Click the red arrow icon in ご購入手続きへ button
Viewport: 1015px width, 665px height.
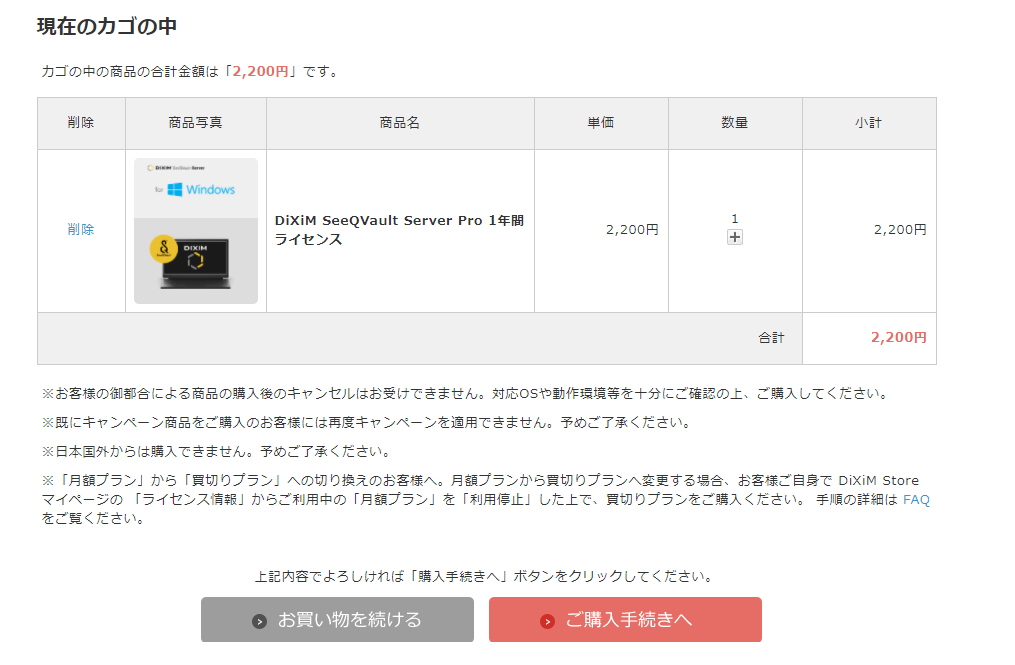click(x=547, y=621)
